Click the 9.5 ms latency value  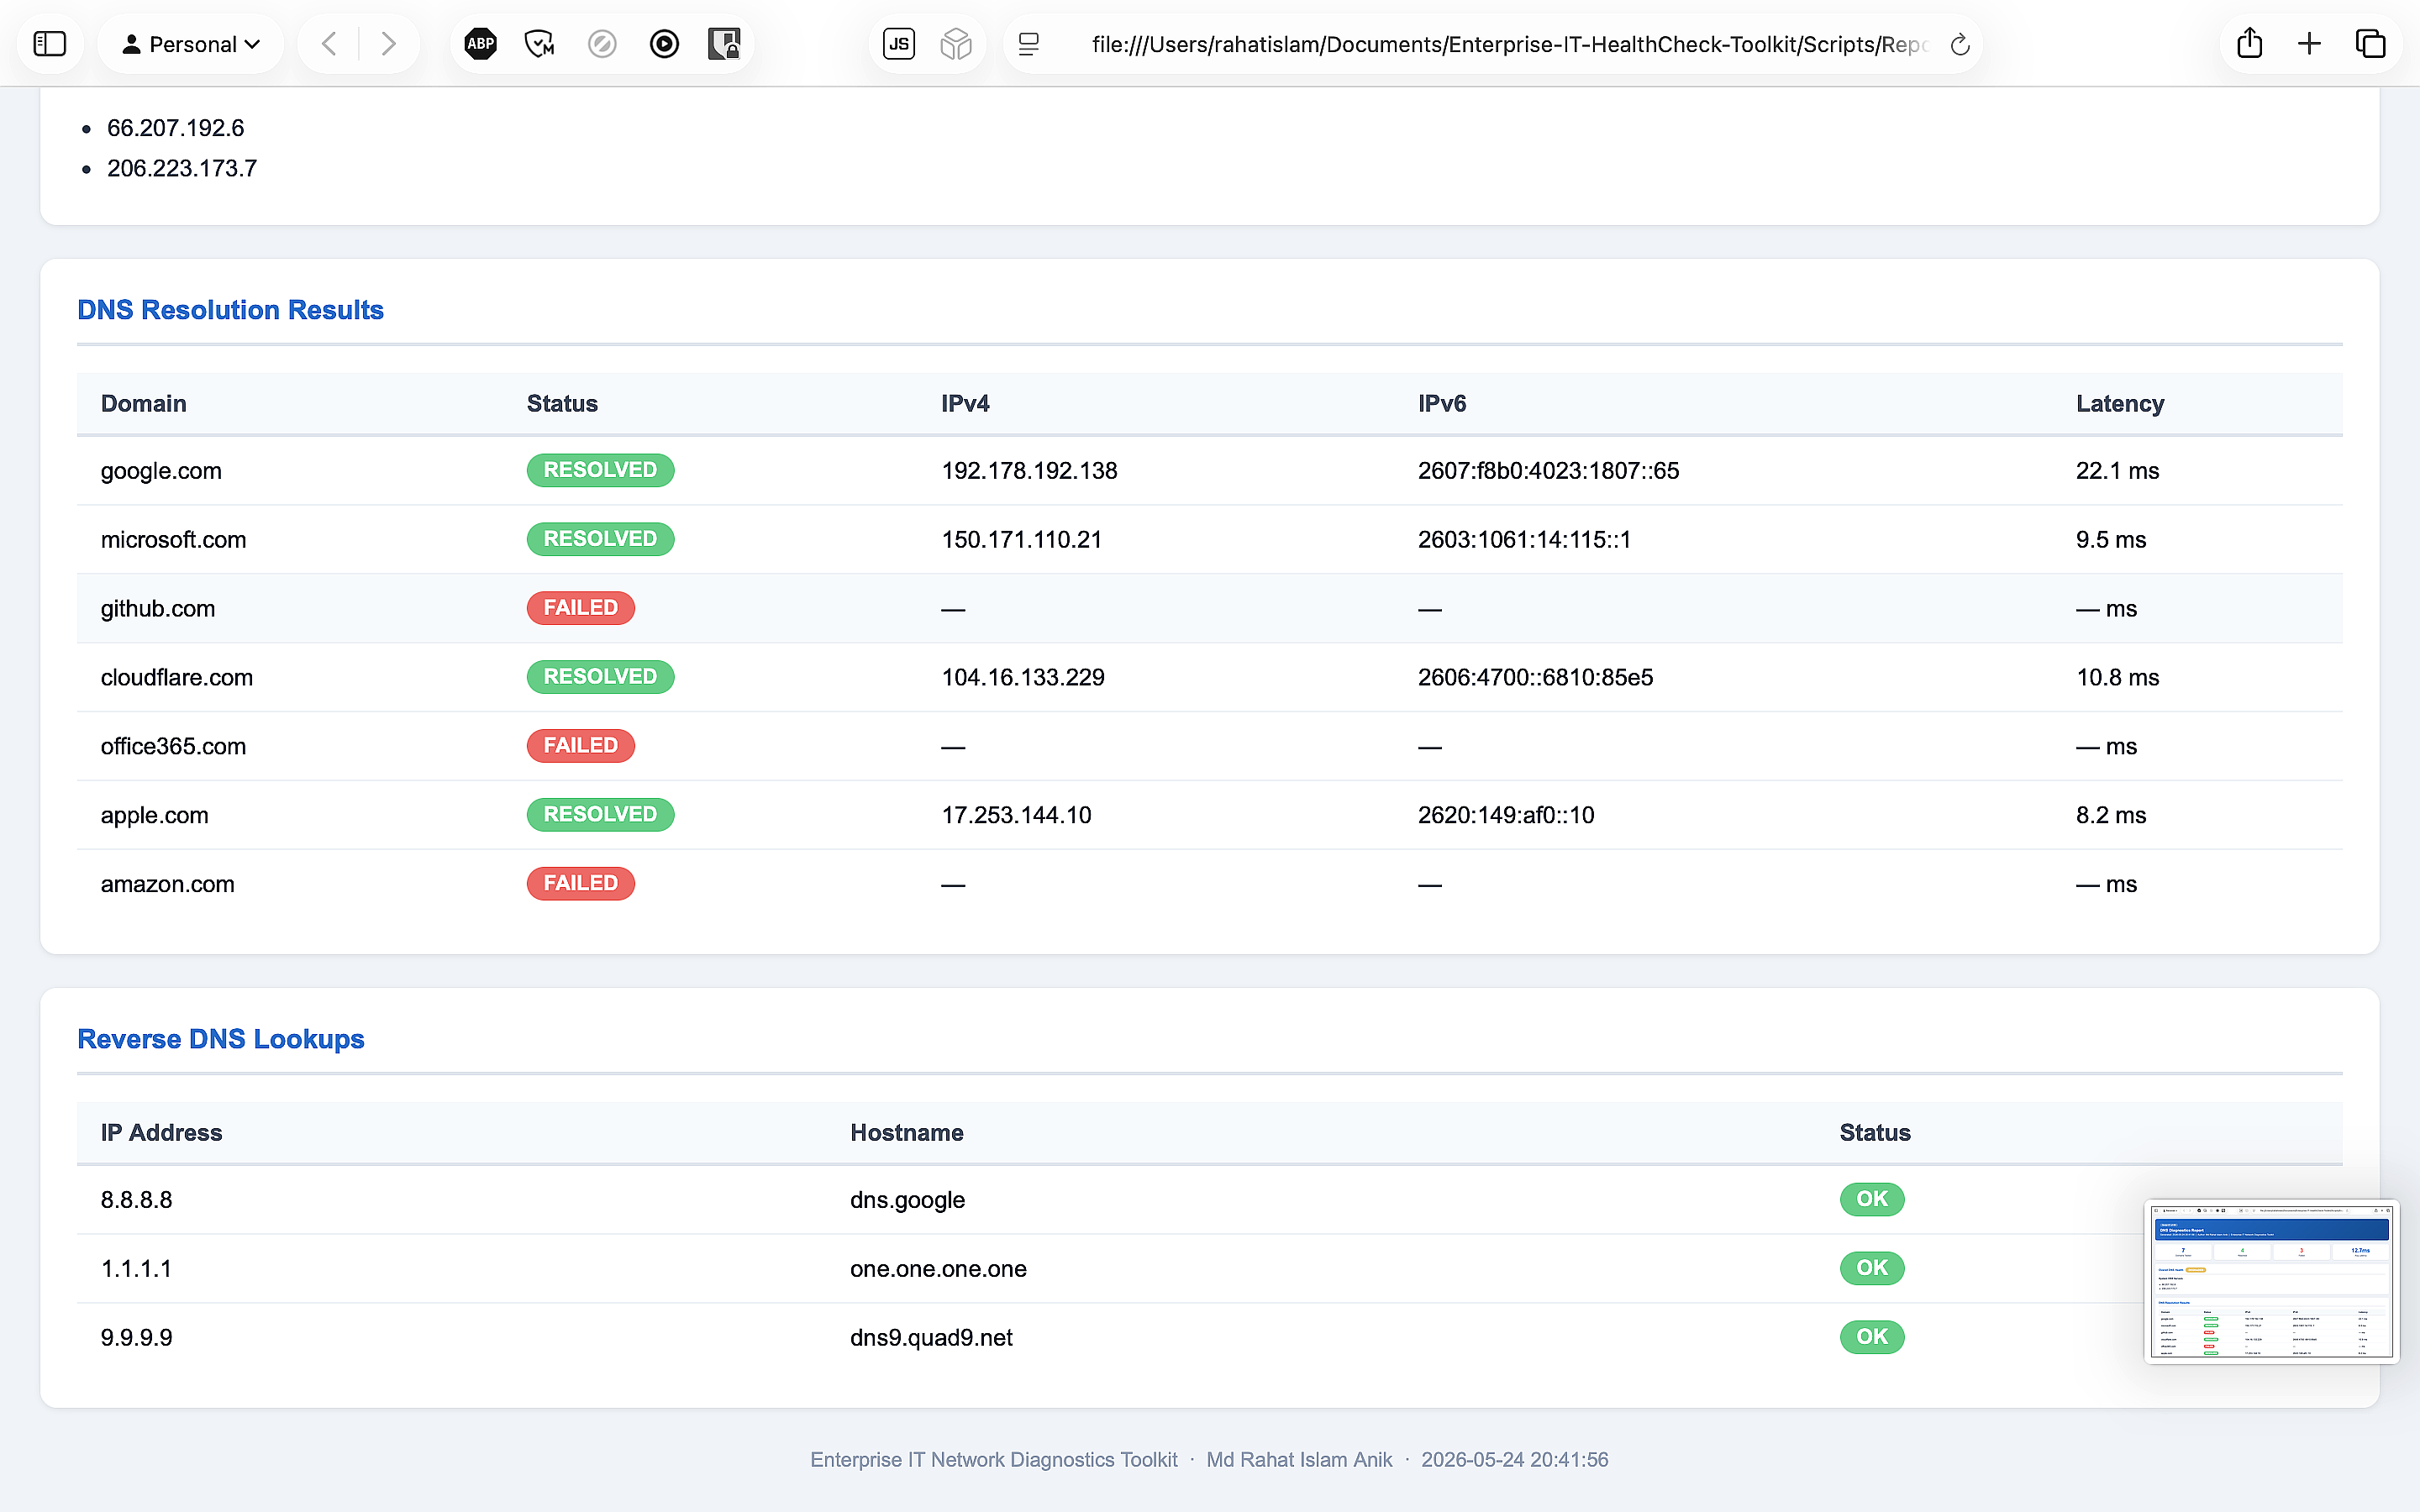click(x=2111, y=540)
